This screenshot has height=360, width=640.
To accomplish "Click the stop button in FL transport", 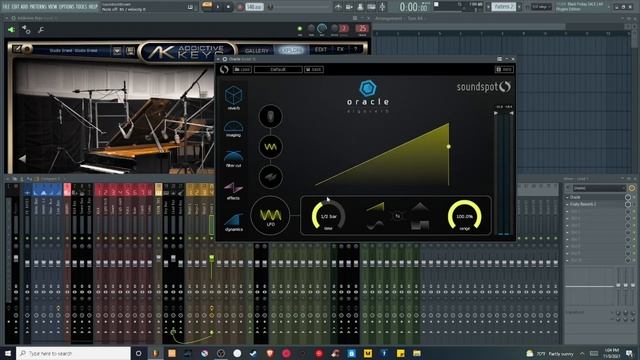I will 228,7.
